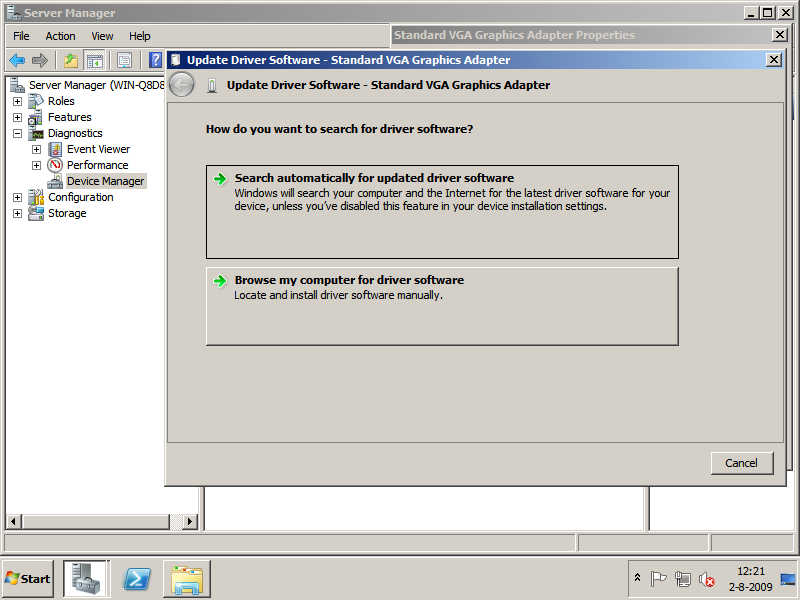Click the tree pane scroll right arrow
Image resolution: width=800 pixels, height=600 pixels.
(190, 521)
